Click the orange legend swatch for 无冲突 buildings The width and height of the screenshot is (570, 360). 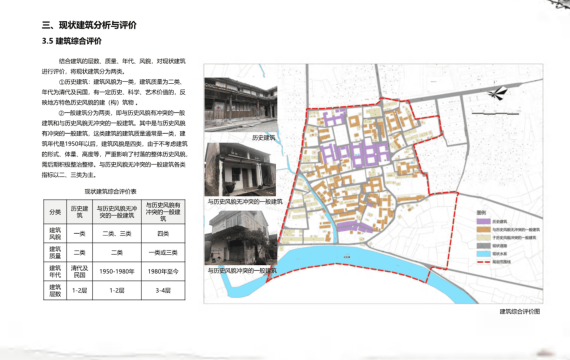(x=483, y=229)
